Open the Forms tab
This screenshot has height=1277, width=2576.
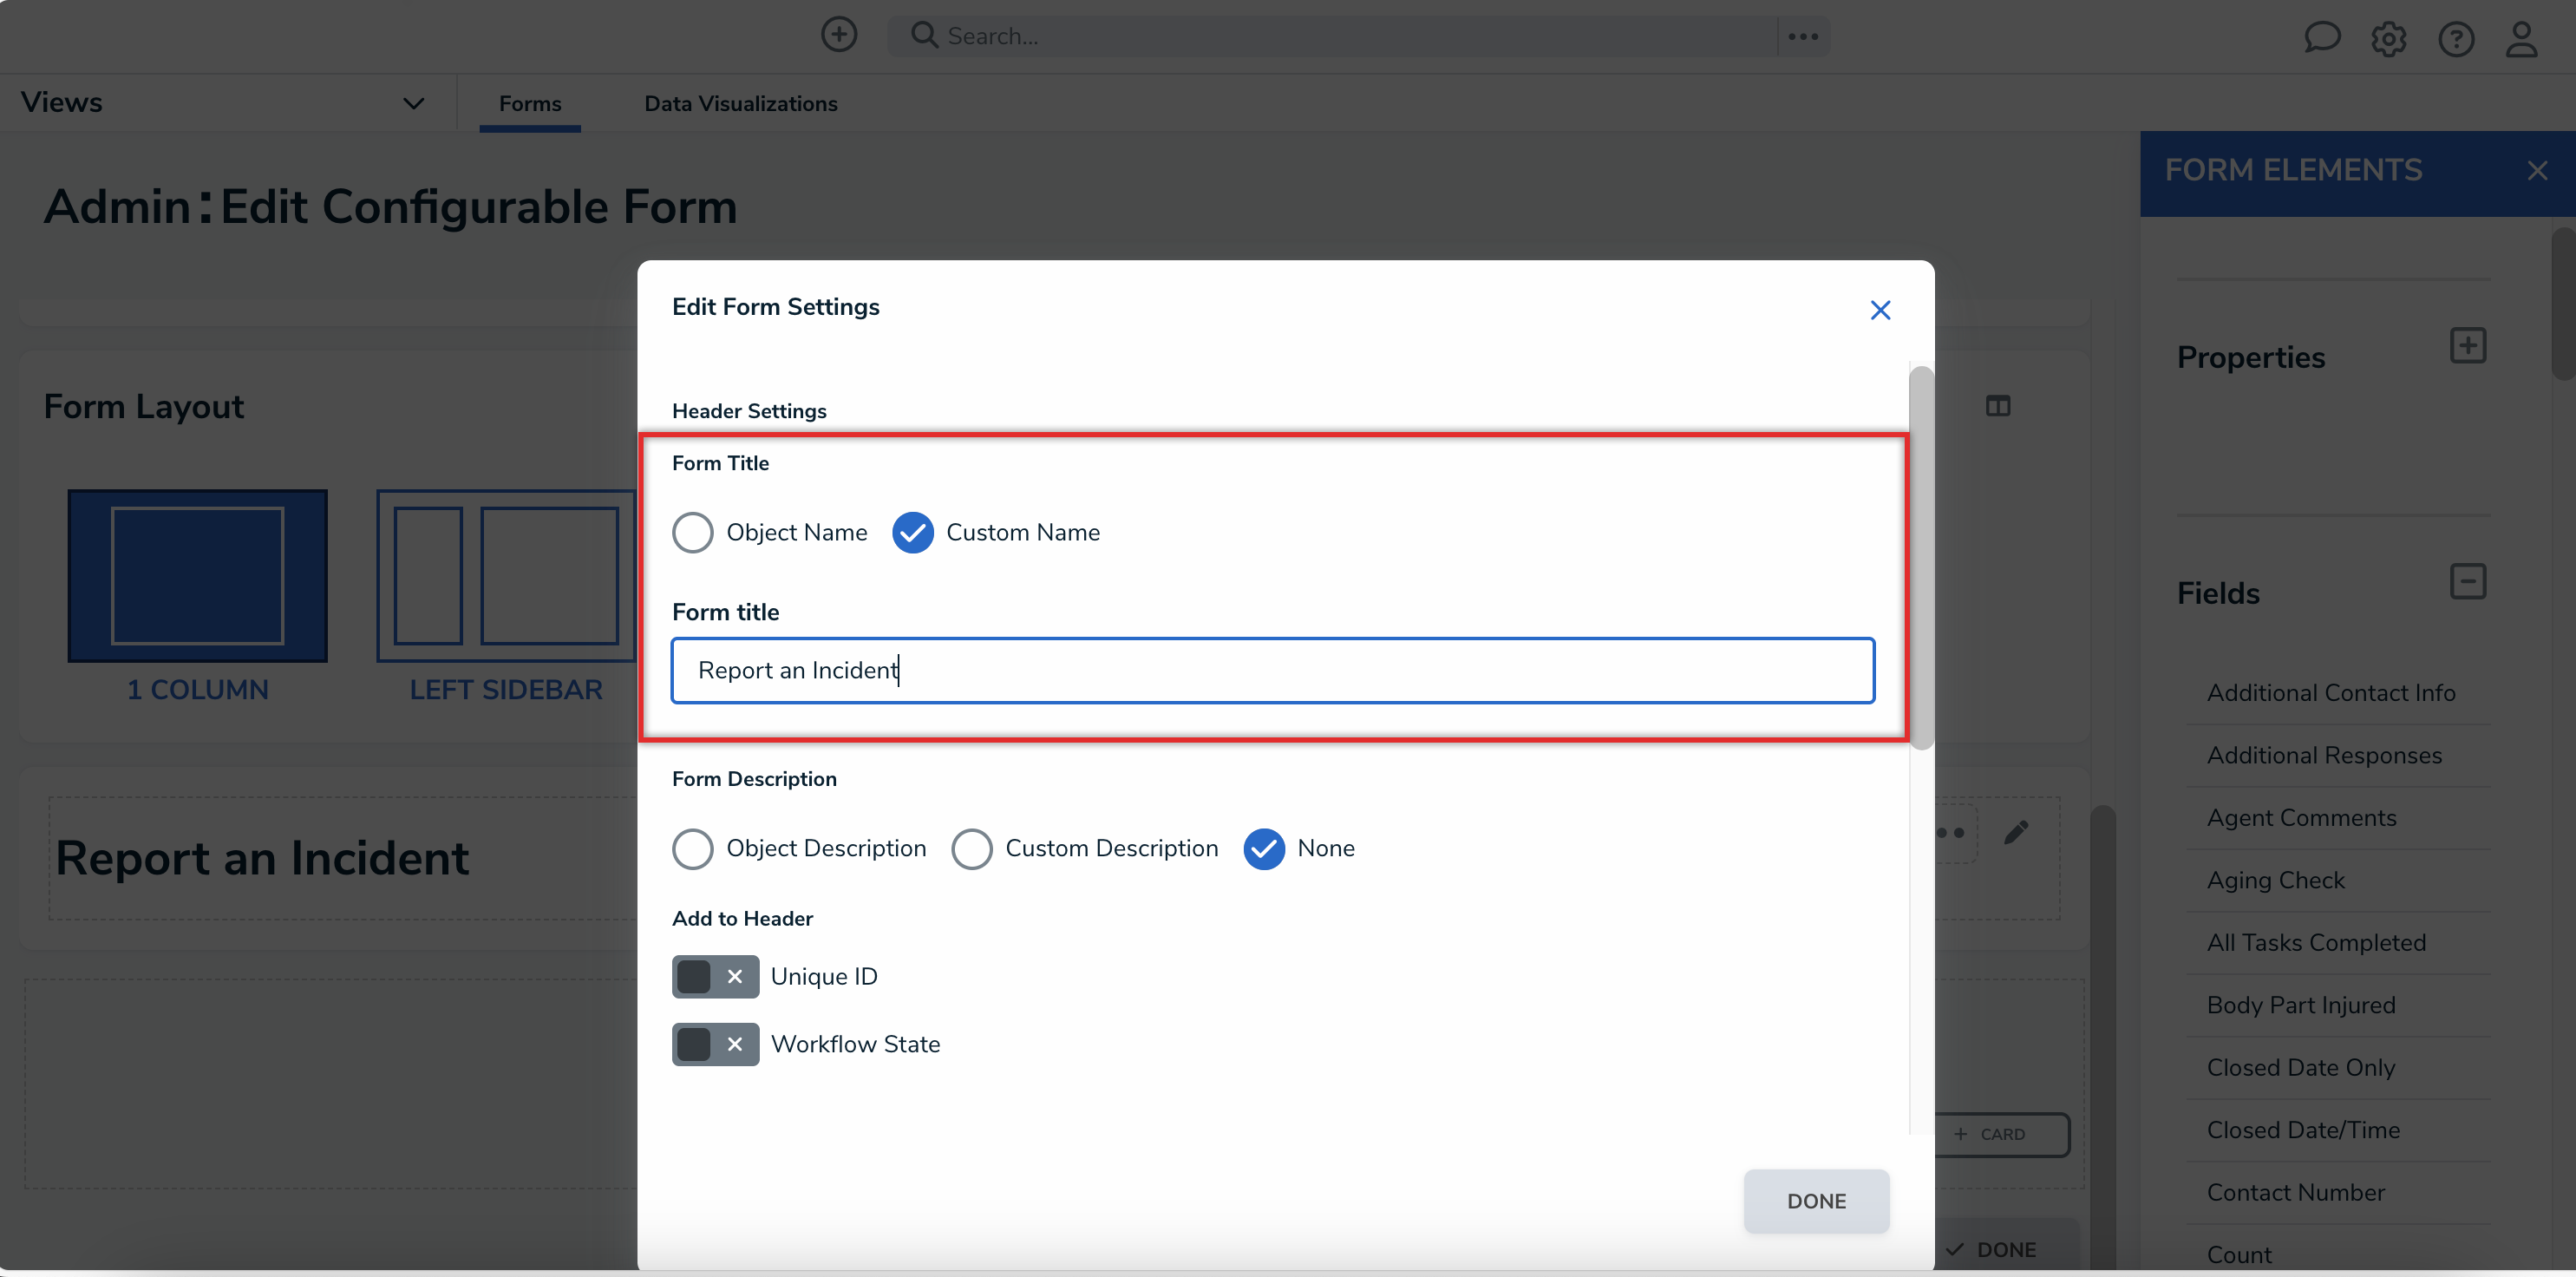[529, 104]
